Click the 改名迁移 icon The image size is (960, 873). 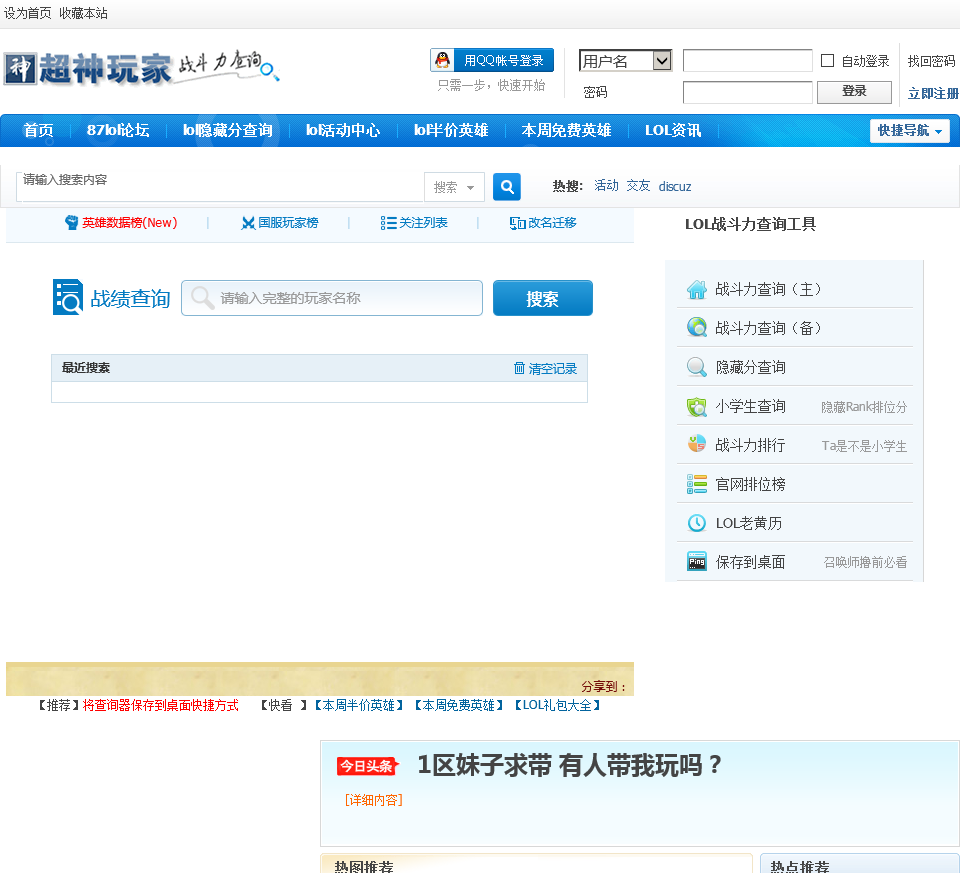pyautogui.click(x=517, y=223)
